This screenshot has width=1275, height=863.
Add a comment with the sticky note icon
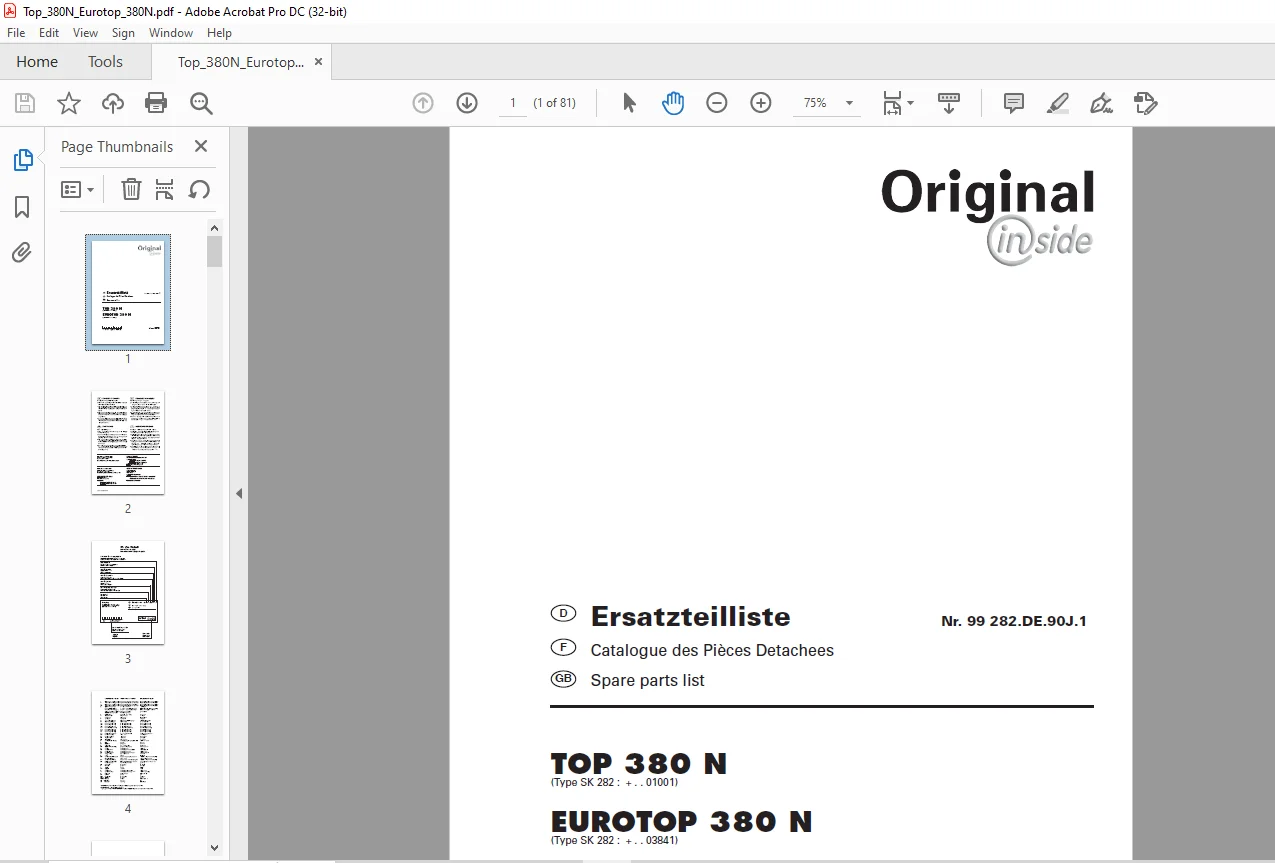pyautogui.click(x=1014, y=103)
